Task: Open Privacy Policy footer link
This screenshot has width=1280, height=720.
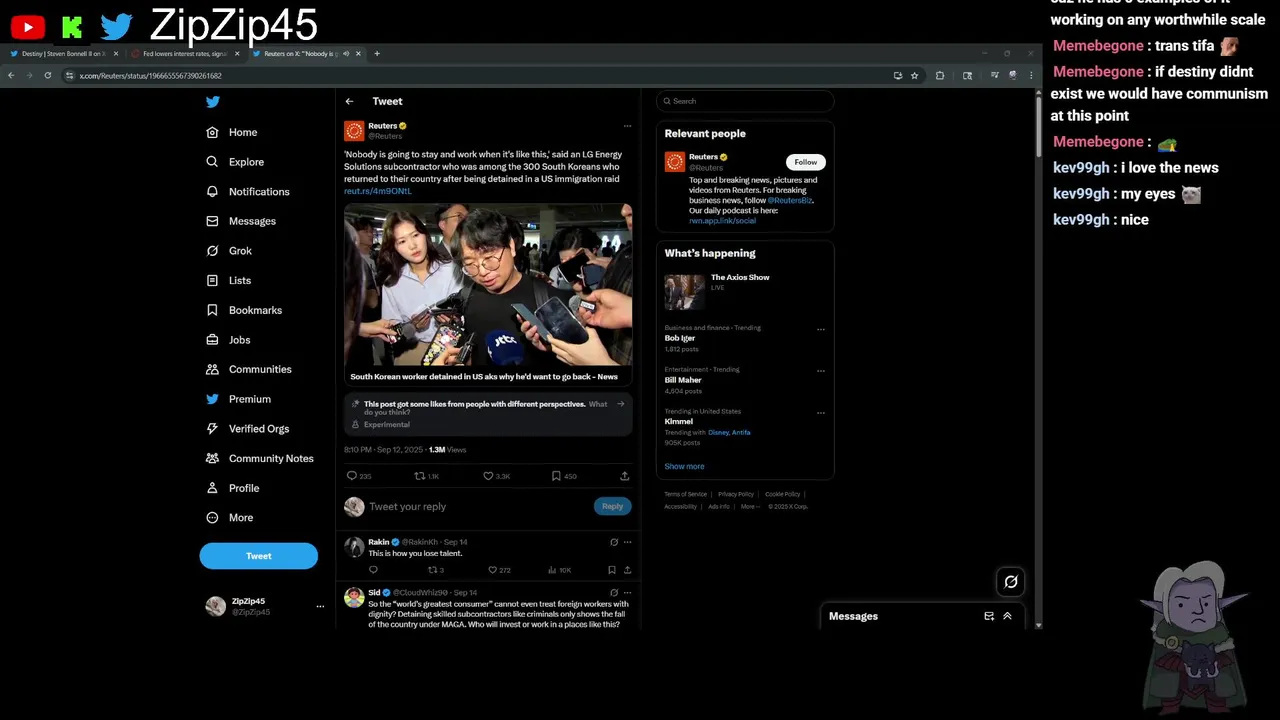Action: [736, 494]
